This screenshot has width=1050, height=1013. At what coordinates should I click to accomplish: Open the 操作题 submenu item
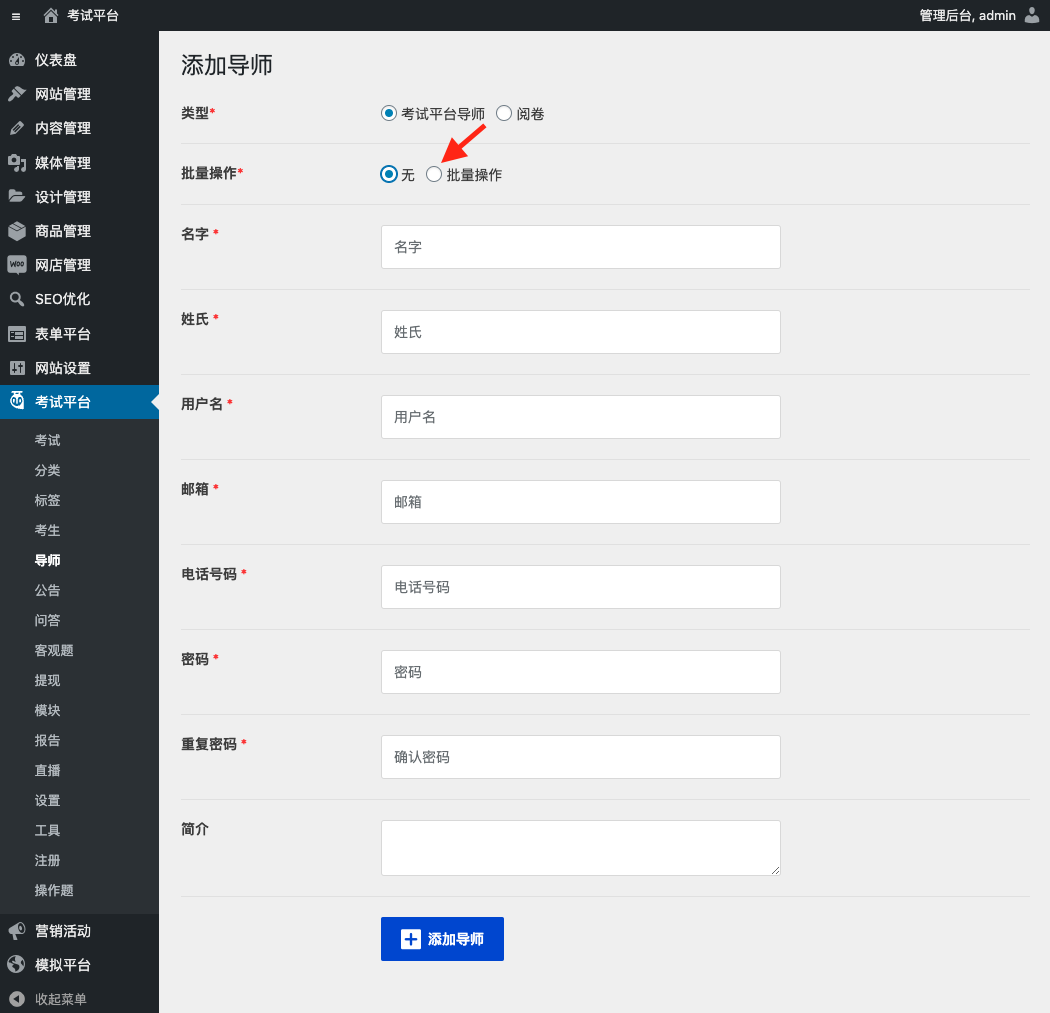coord(54,890)
